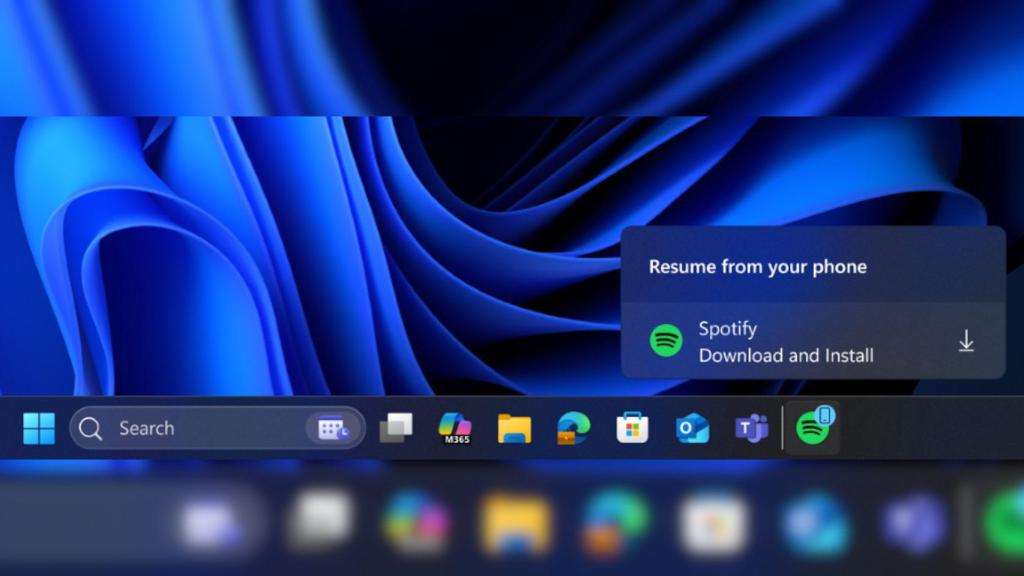This screenshot has height=576, width=1024.
Task: Open the calendar highlight icon in search box
Action: [x=333, y=429]
